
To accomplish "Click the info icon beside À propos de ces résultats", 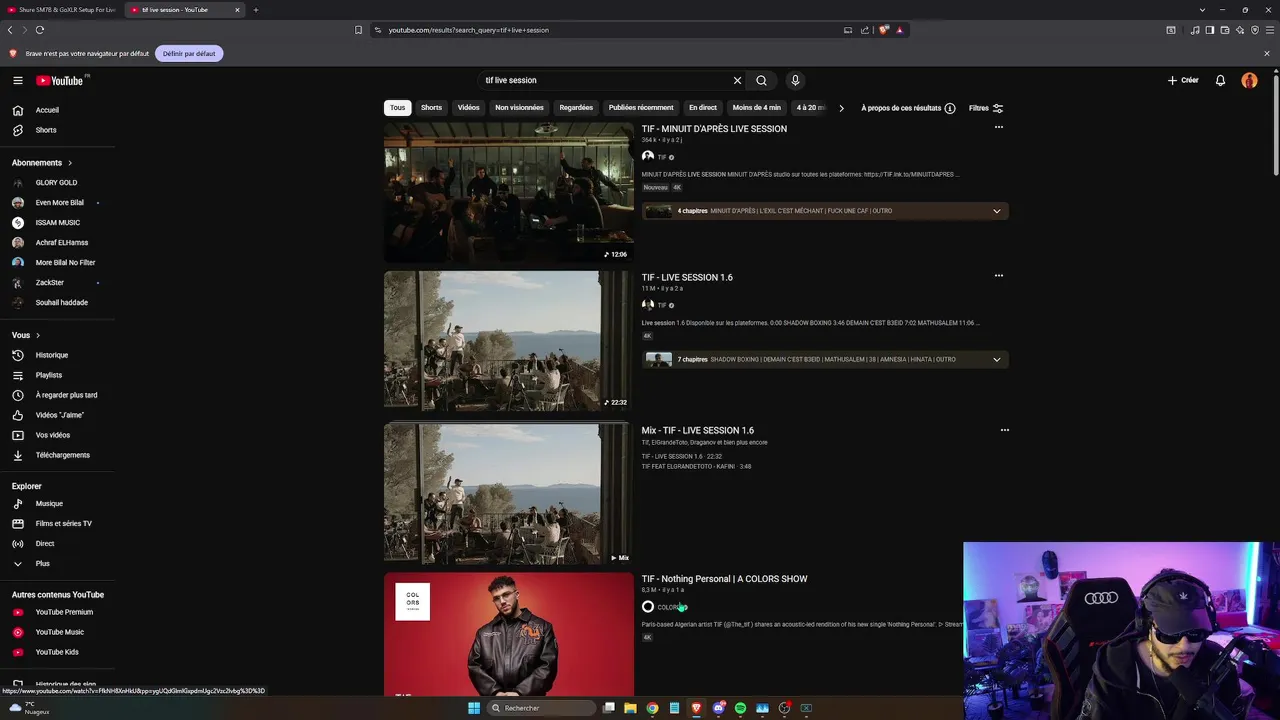I will (x=950, y=108).
